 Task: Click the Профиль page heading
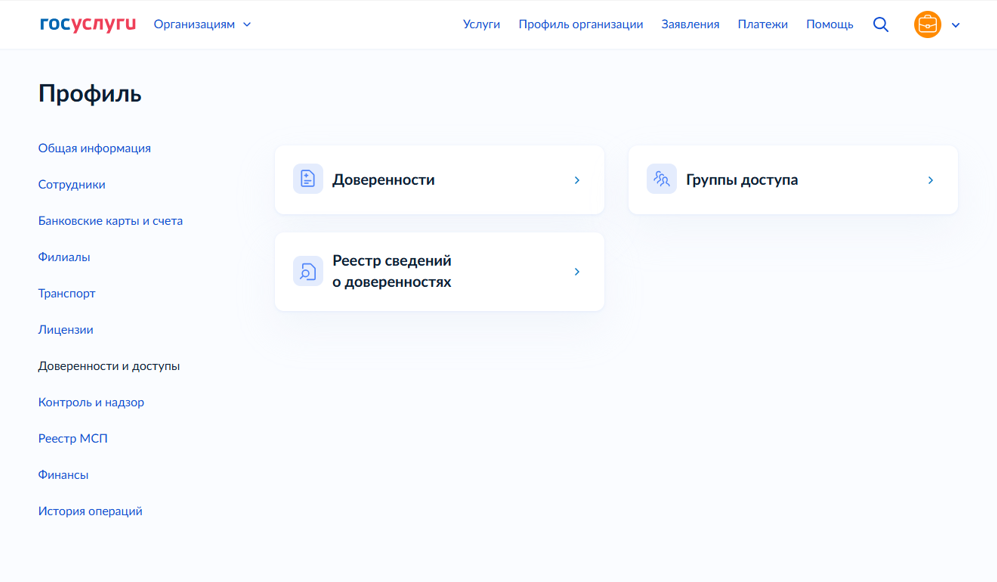coord(90,94)
